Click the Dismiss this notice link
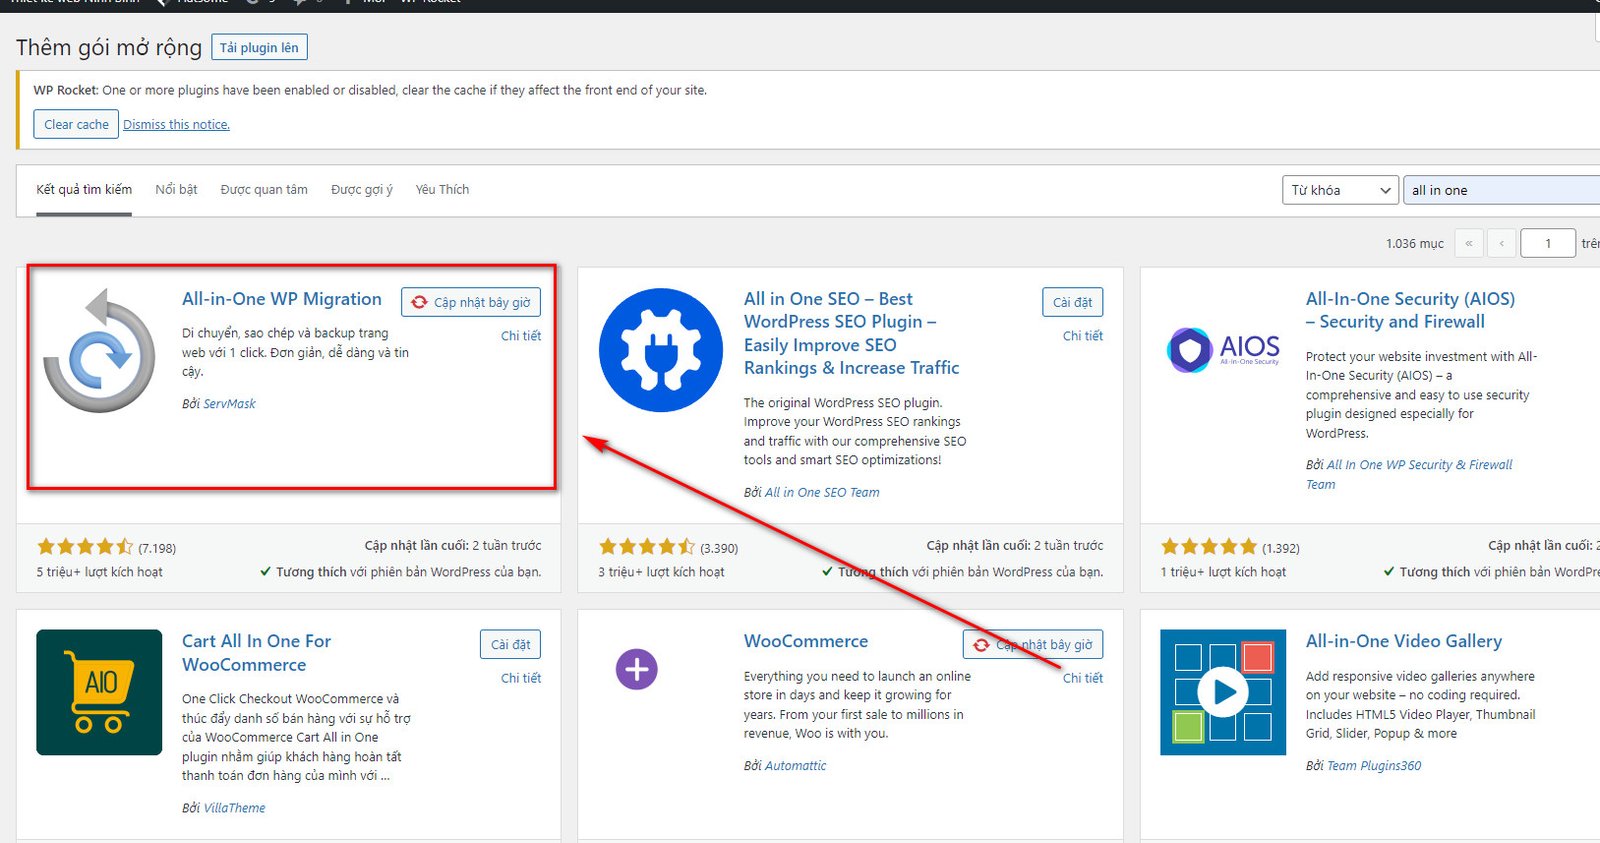 point(176,125)
